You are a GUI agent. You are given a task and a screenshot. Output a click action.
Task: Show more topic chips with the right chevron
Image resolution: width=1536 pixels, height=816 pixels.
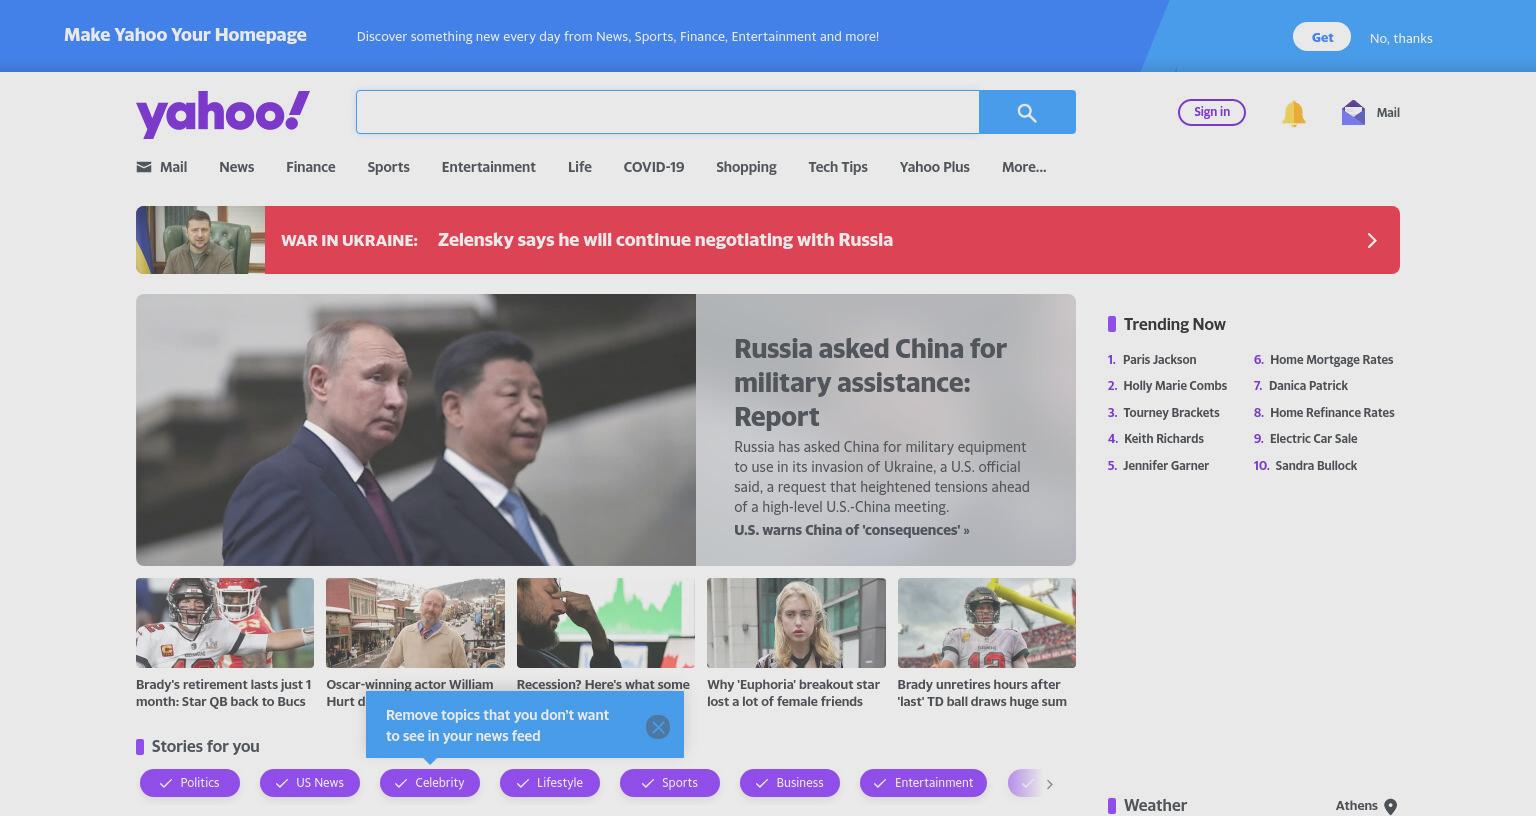[1049, 784]
